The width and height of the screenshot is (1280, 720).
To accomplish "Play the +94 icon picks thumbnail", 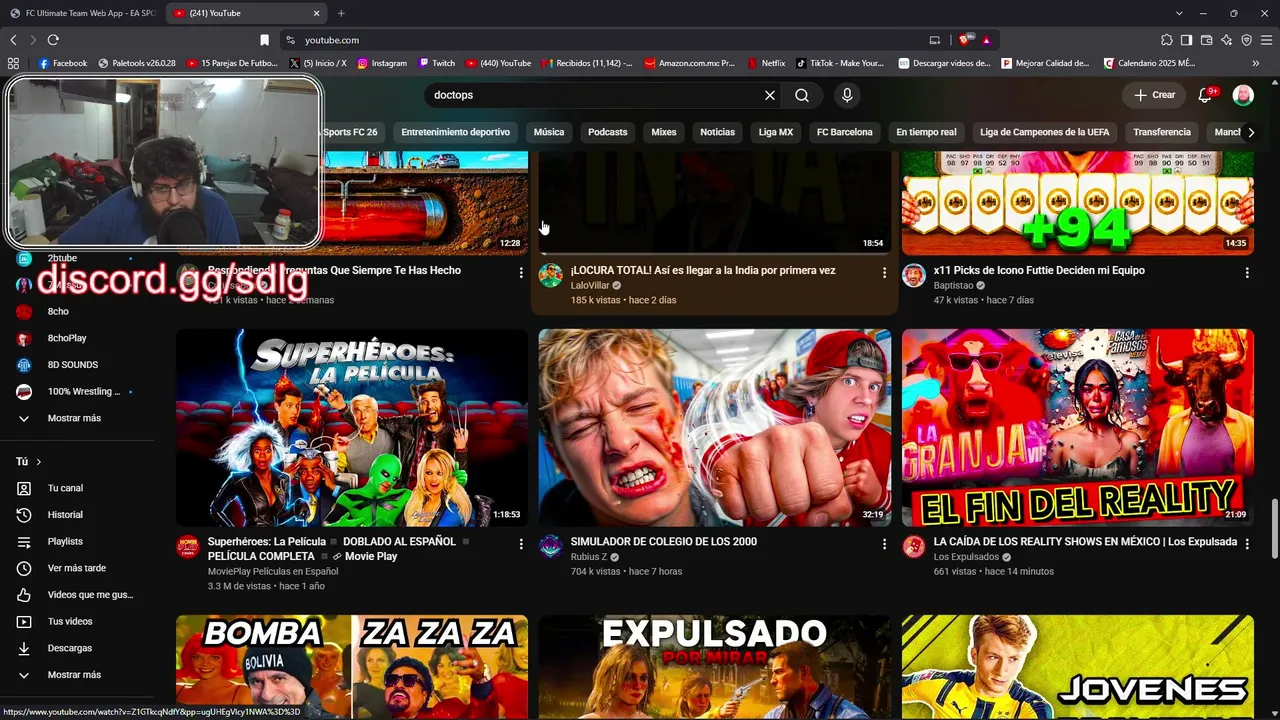I will (x=1078, y=203).
